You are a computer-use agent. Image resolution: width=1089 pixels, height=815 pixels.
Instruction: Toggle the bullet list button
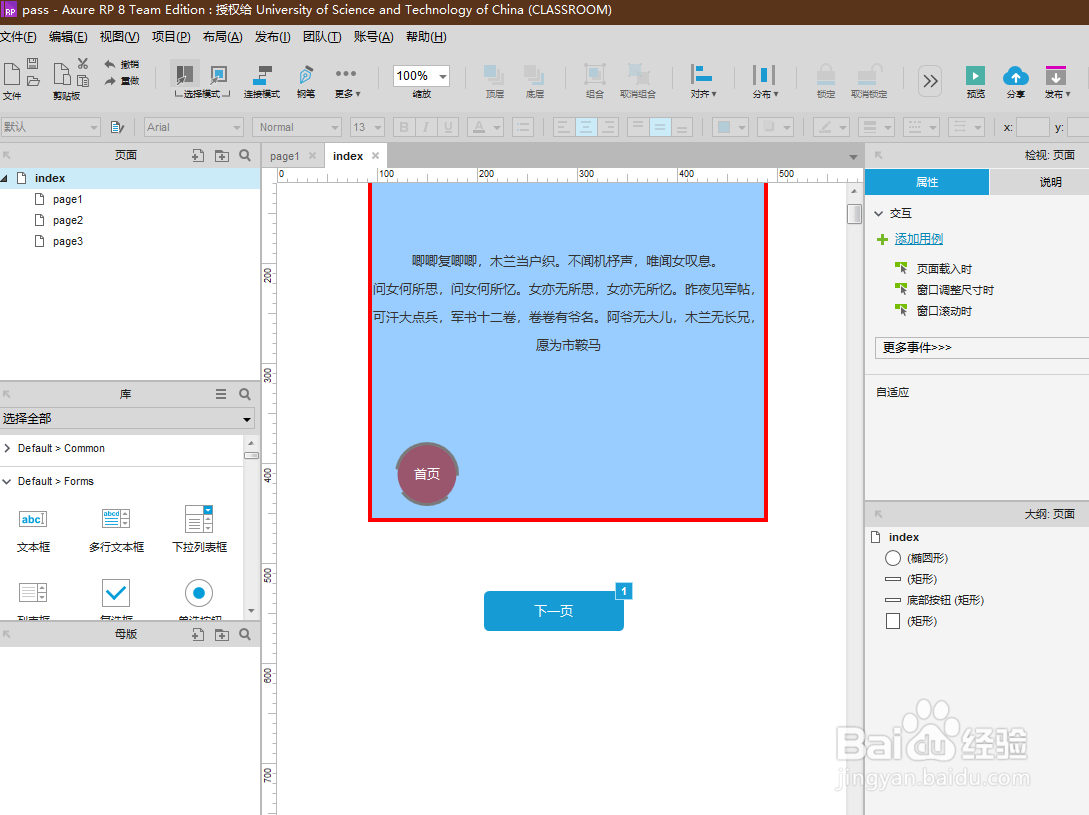click(x=522, y=127)
